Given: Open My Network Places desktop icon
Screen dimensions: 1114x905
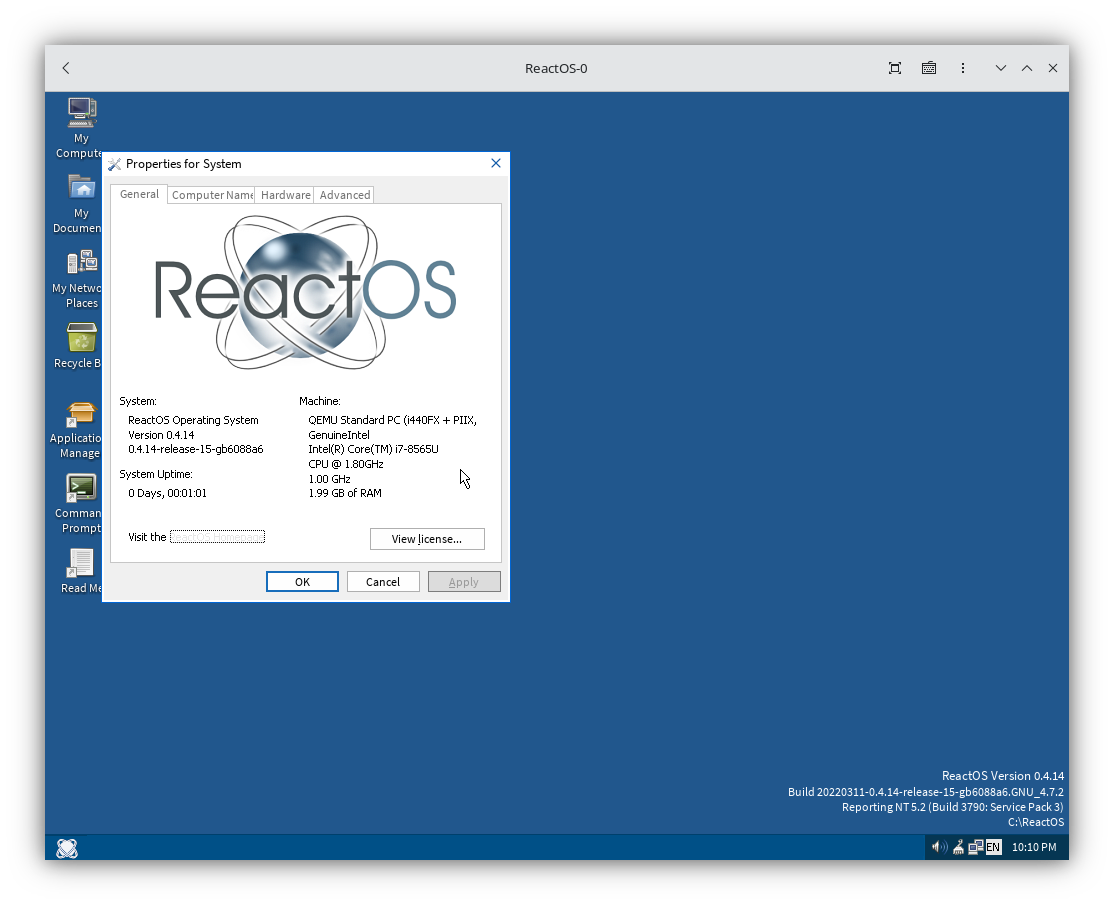Looking at the screenshot, I should [82, 279].
